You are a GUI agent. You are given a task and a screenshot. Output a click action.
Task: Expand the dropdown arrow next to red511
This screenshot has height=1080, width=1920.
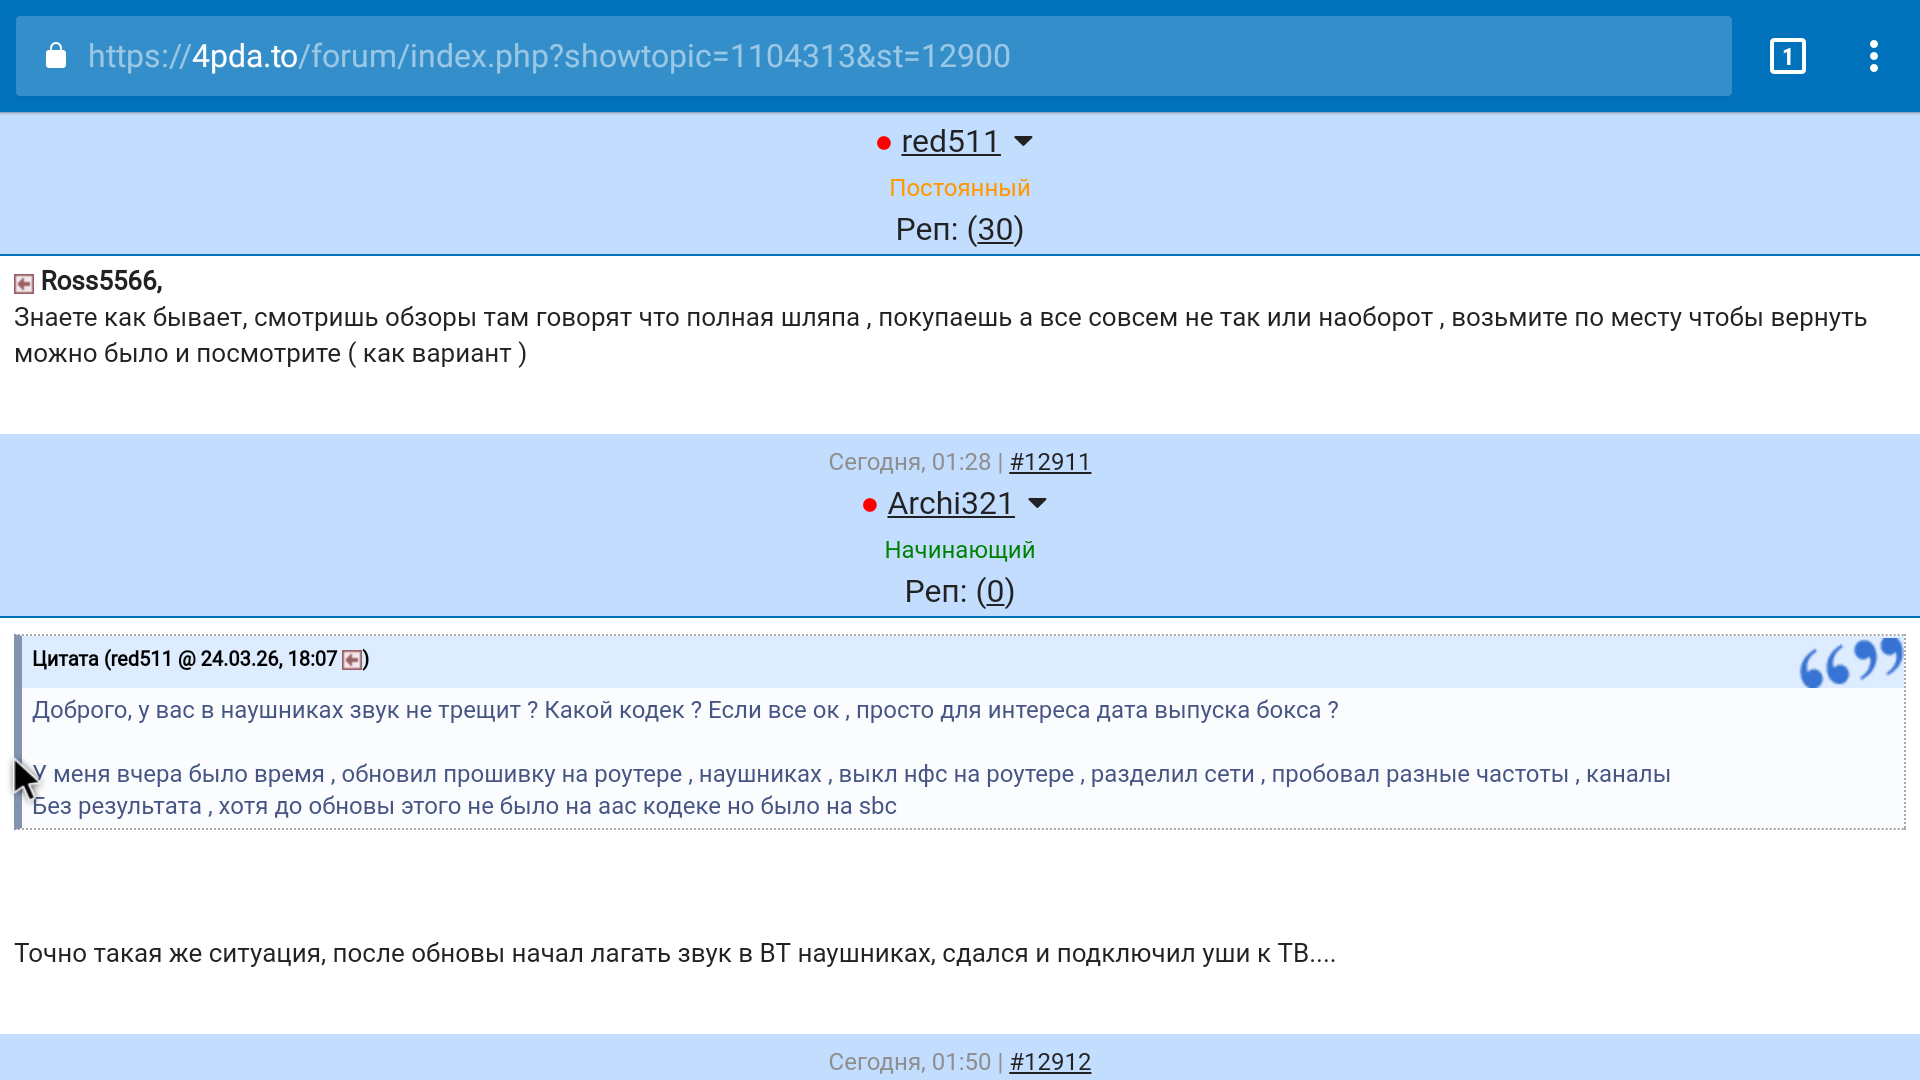(x=1023, y=141)
